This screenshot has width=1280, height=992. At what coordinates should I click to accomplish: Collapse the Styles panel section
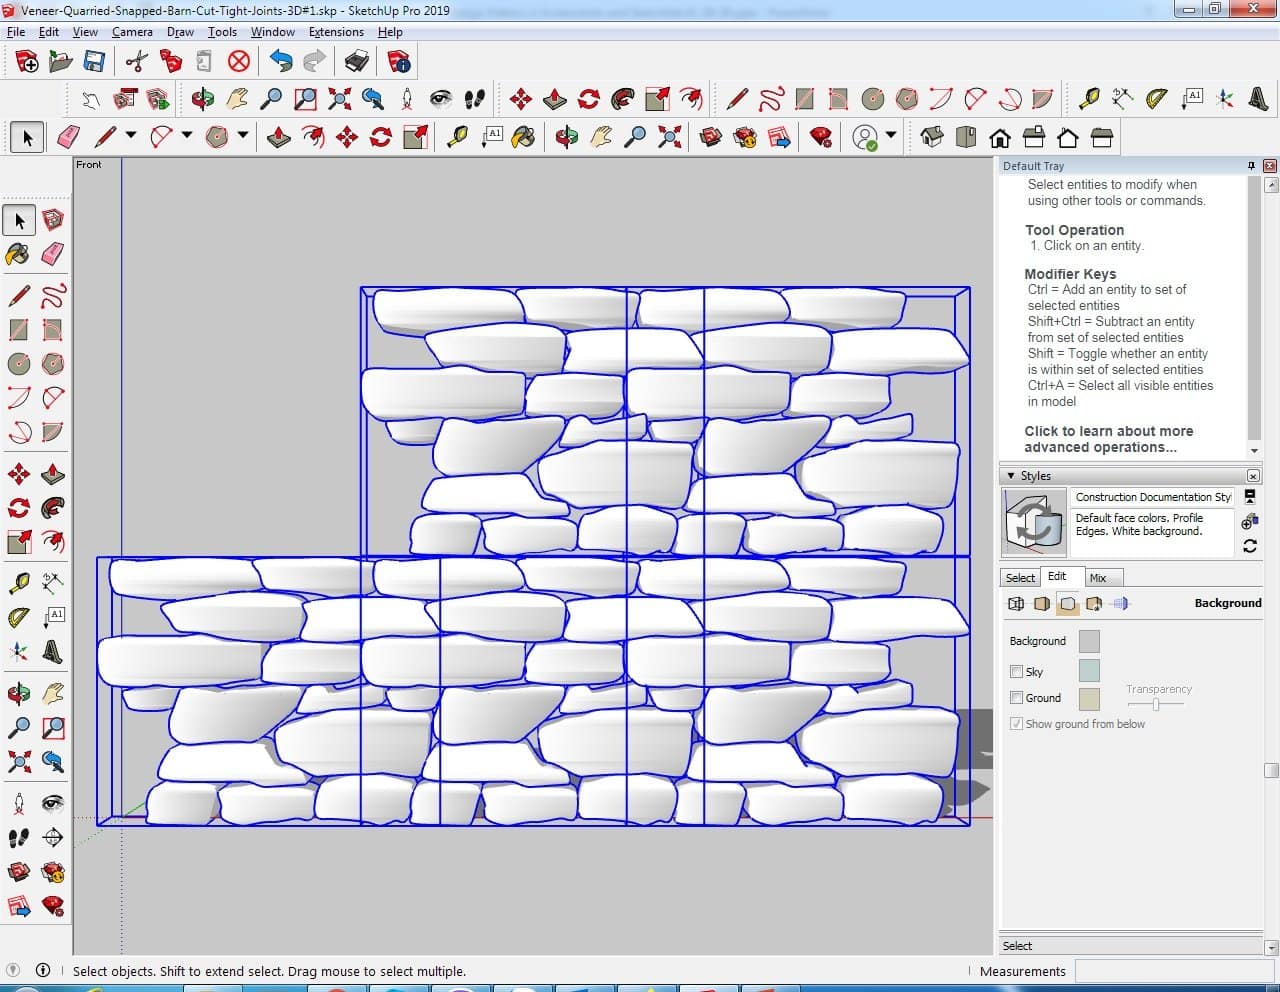(x=1011, y=476)
